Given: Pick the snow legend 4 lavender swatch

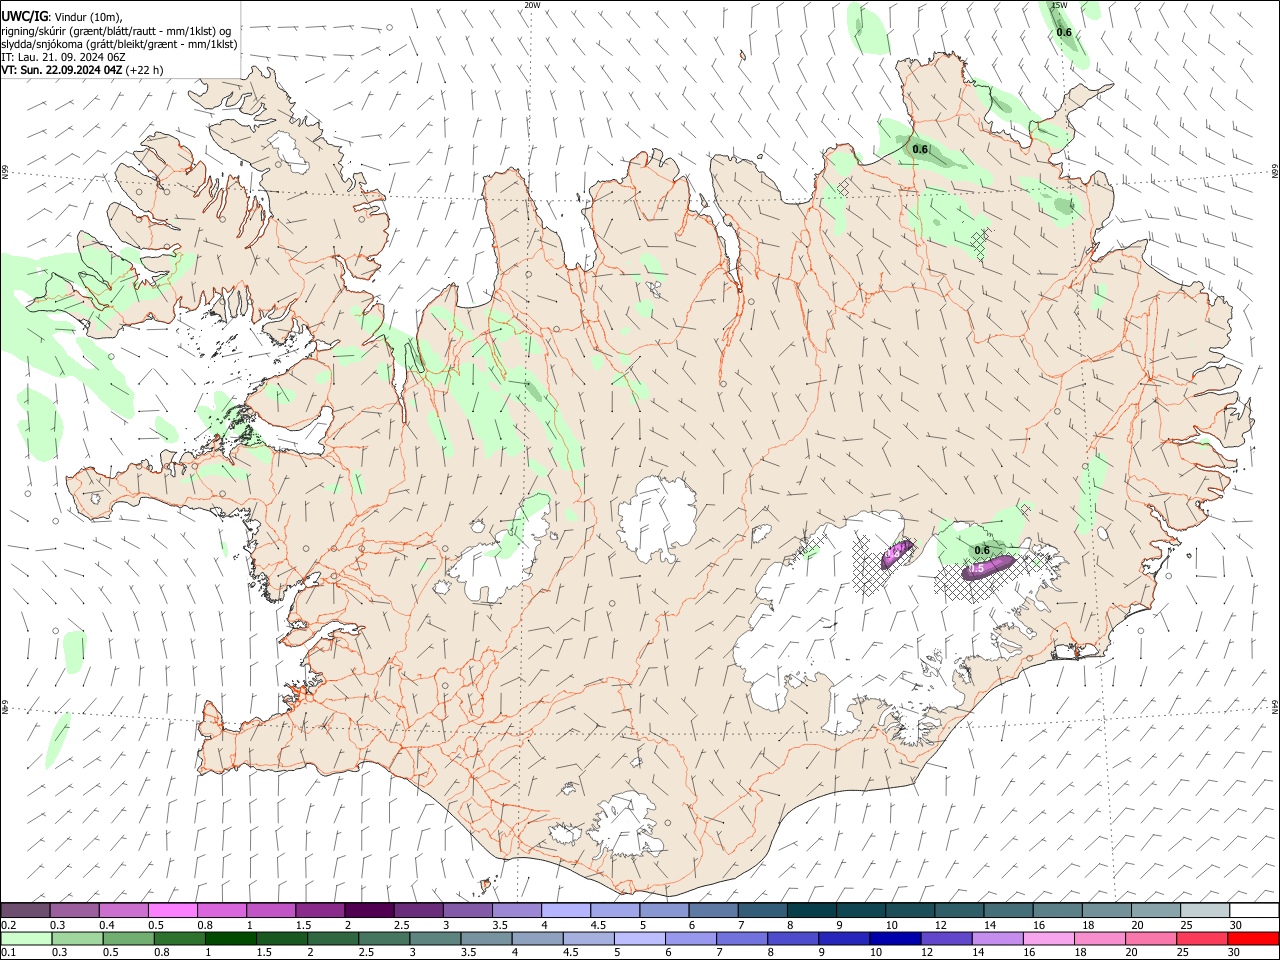Looking at the screenshot, I should point(565,910).
